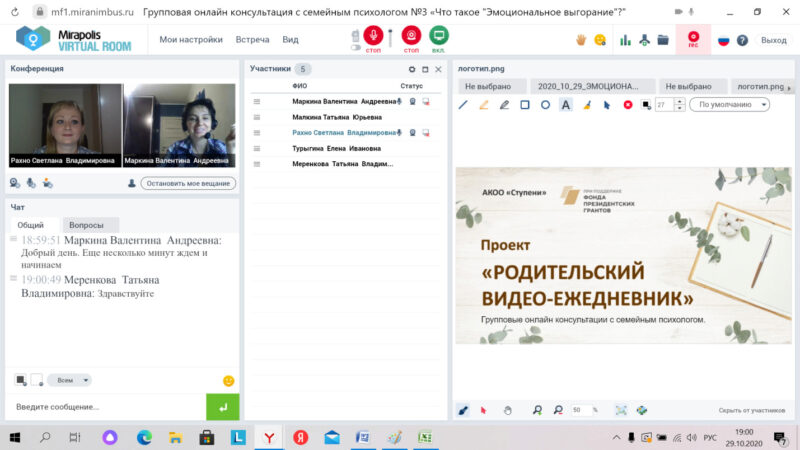The image size is (800, 450).
Task: Open the folder files icon in the top bar
Action: [x=663, y=40]
